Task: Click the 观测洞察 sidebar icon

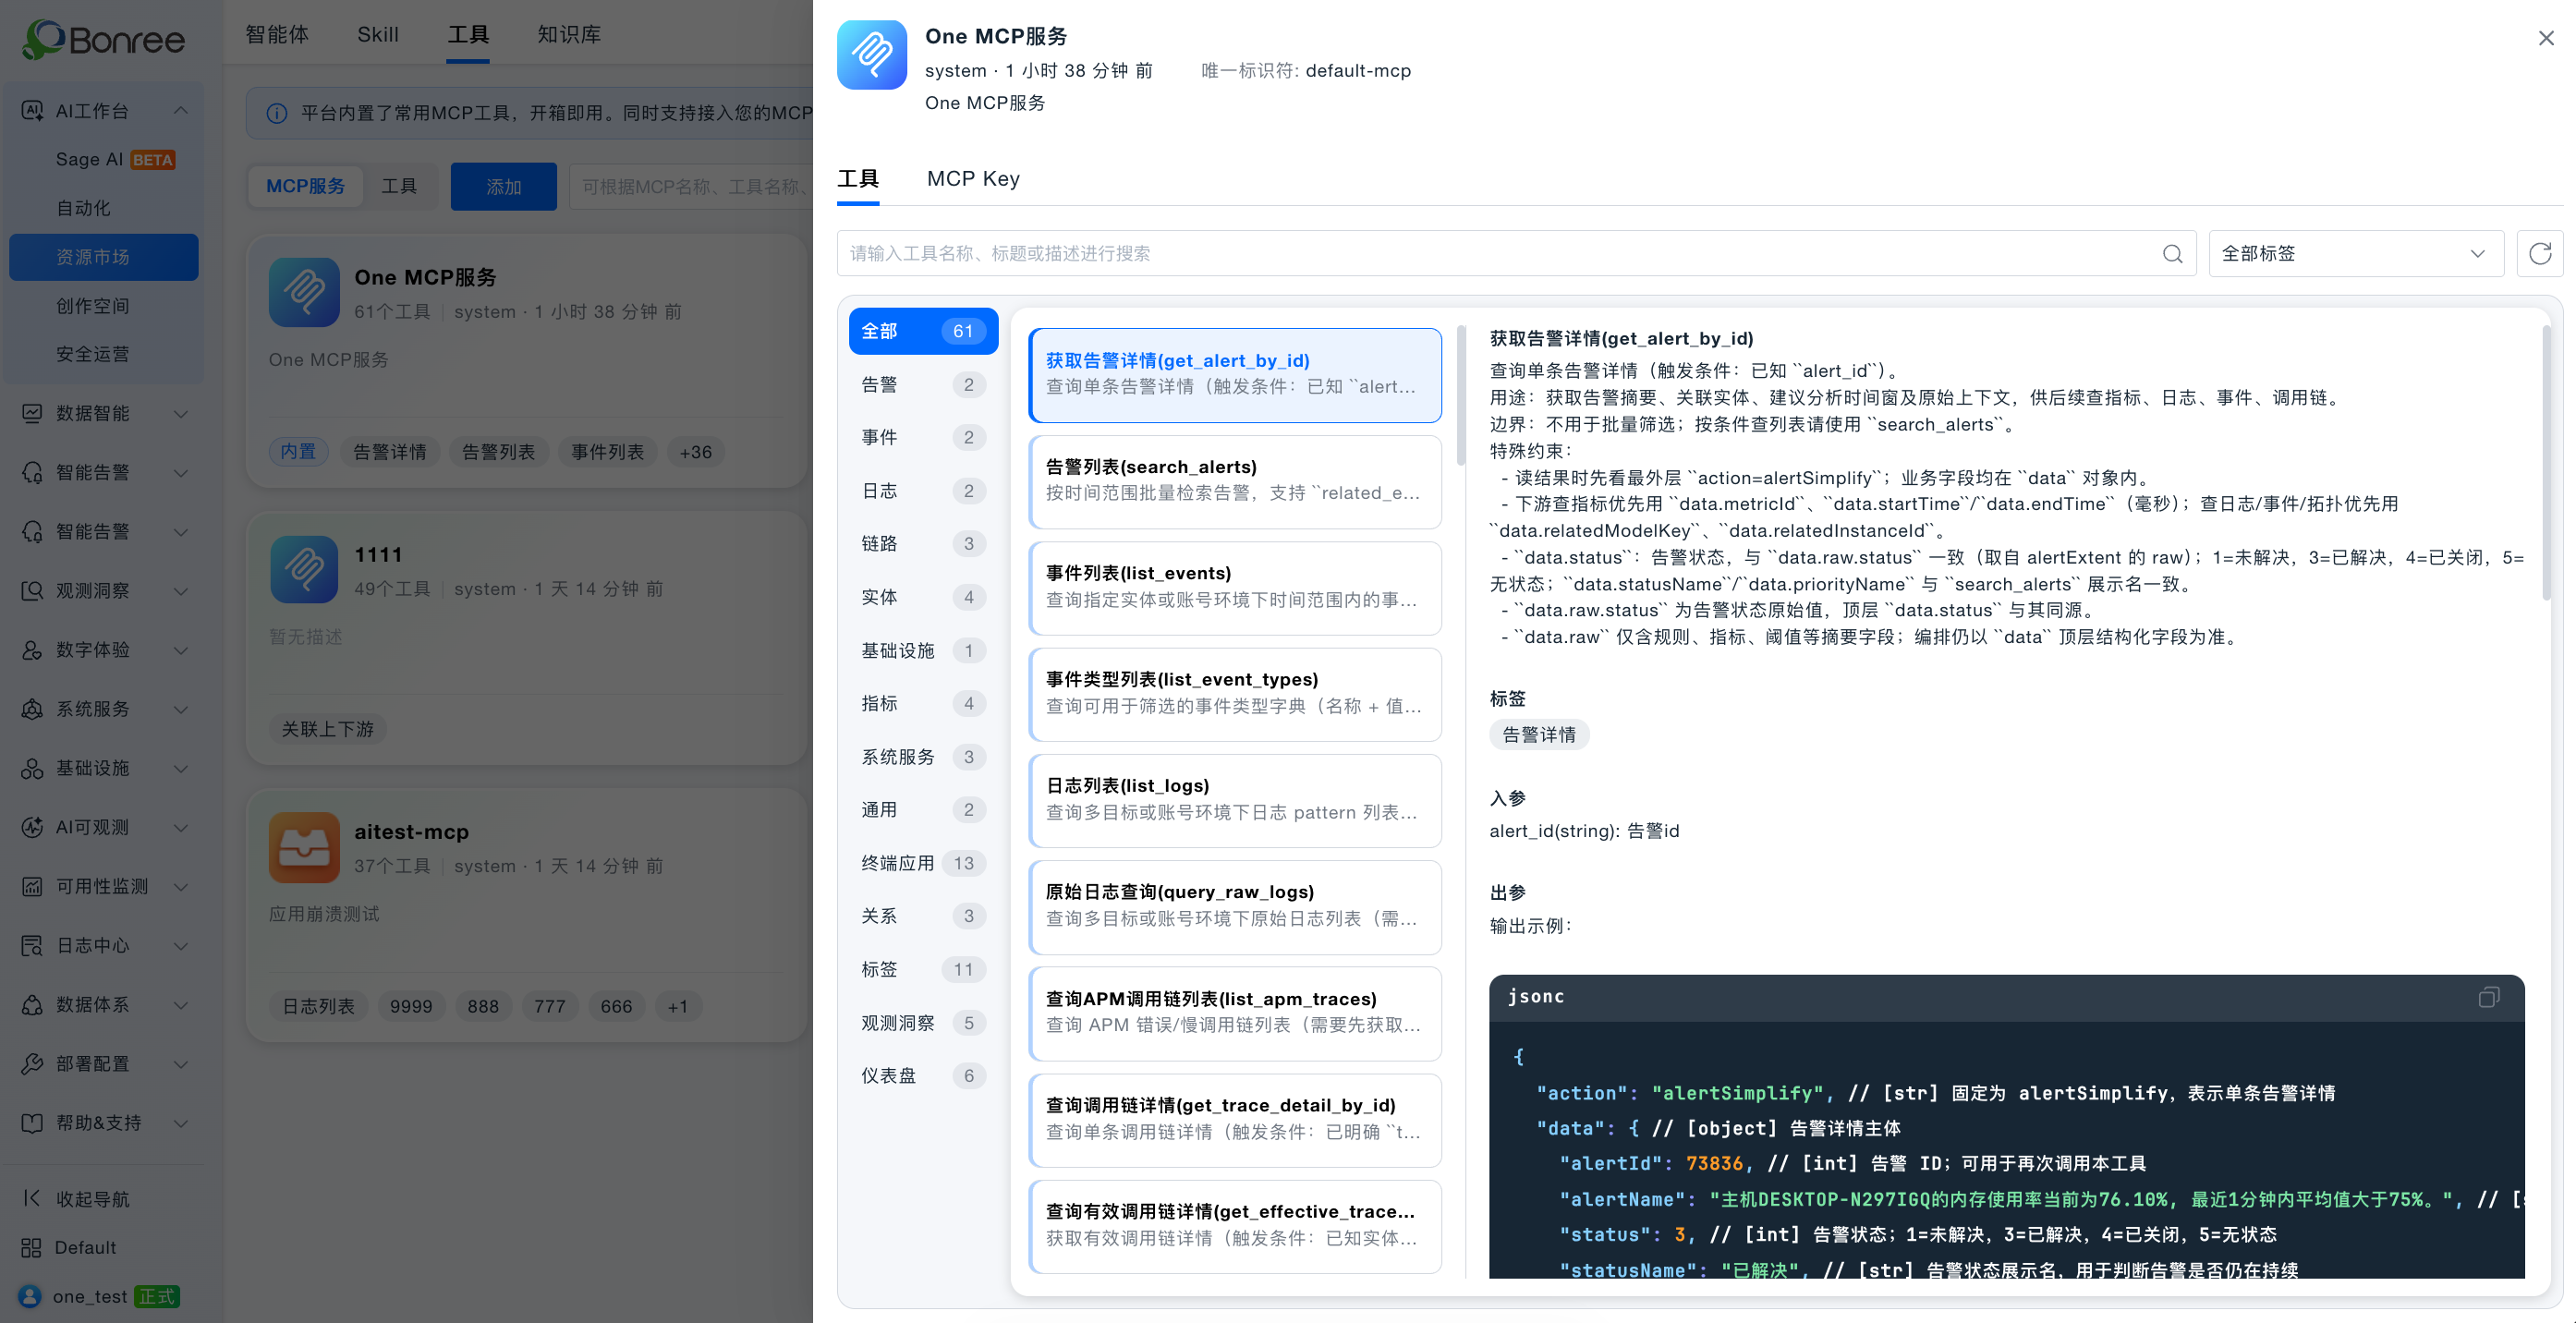Action: (x=32, y=591)
